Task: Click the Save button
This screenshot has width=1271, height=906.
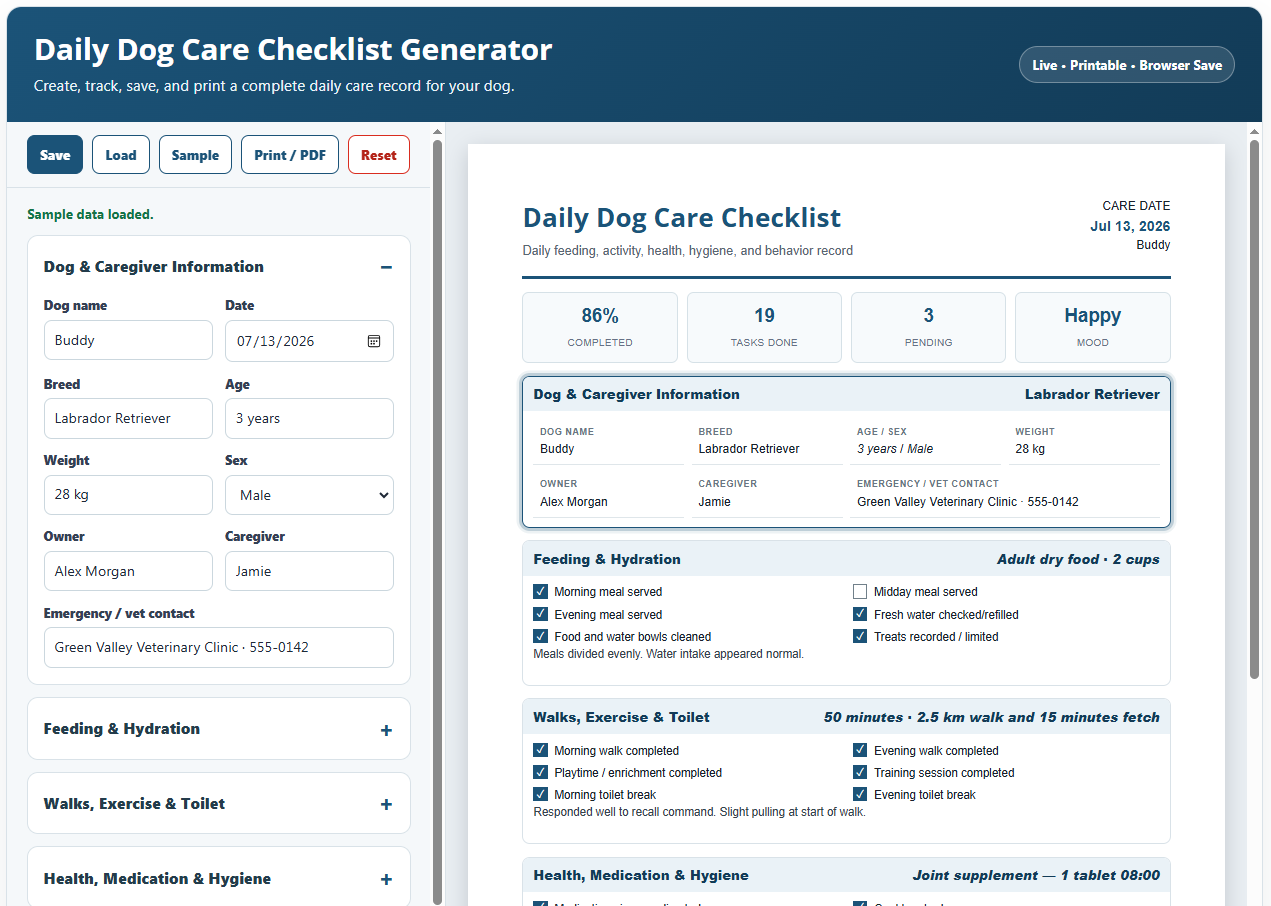Action: [55, 155]
